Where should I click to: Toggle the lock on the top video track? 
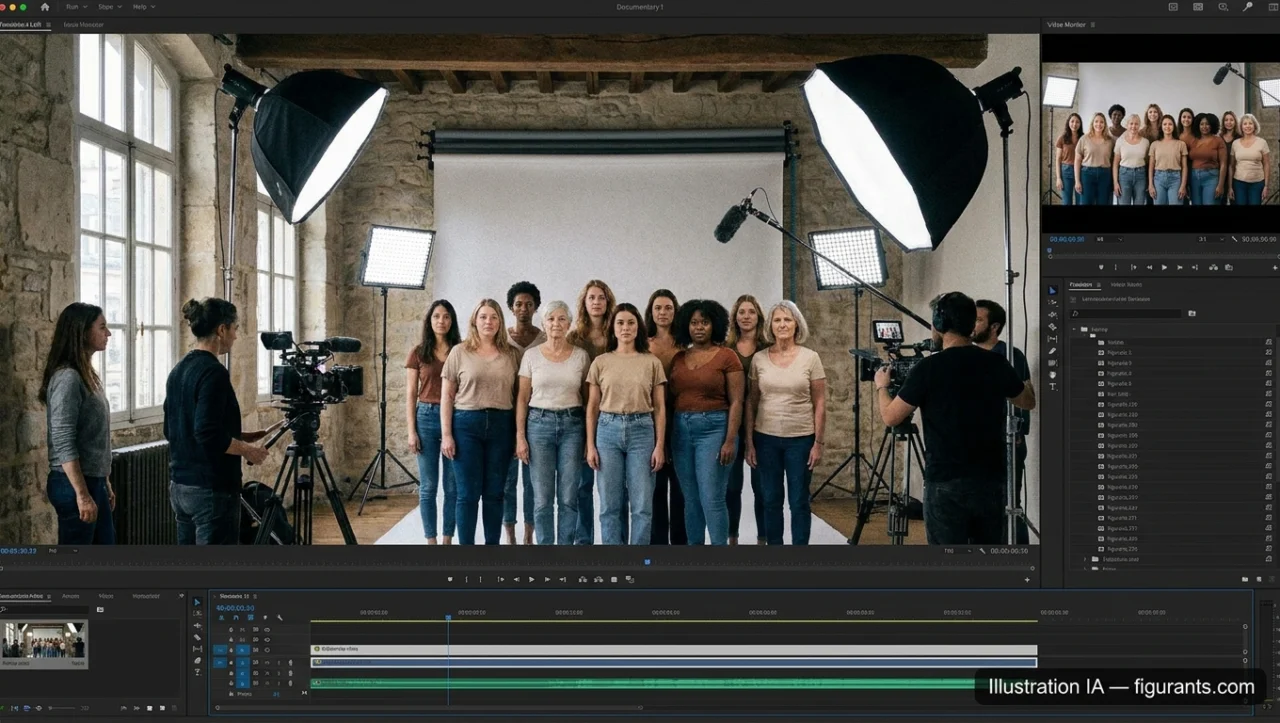[231, 629]
